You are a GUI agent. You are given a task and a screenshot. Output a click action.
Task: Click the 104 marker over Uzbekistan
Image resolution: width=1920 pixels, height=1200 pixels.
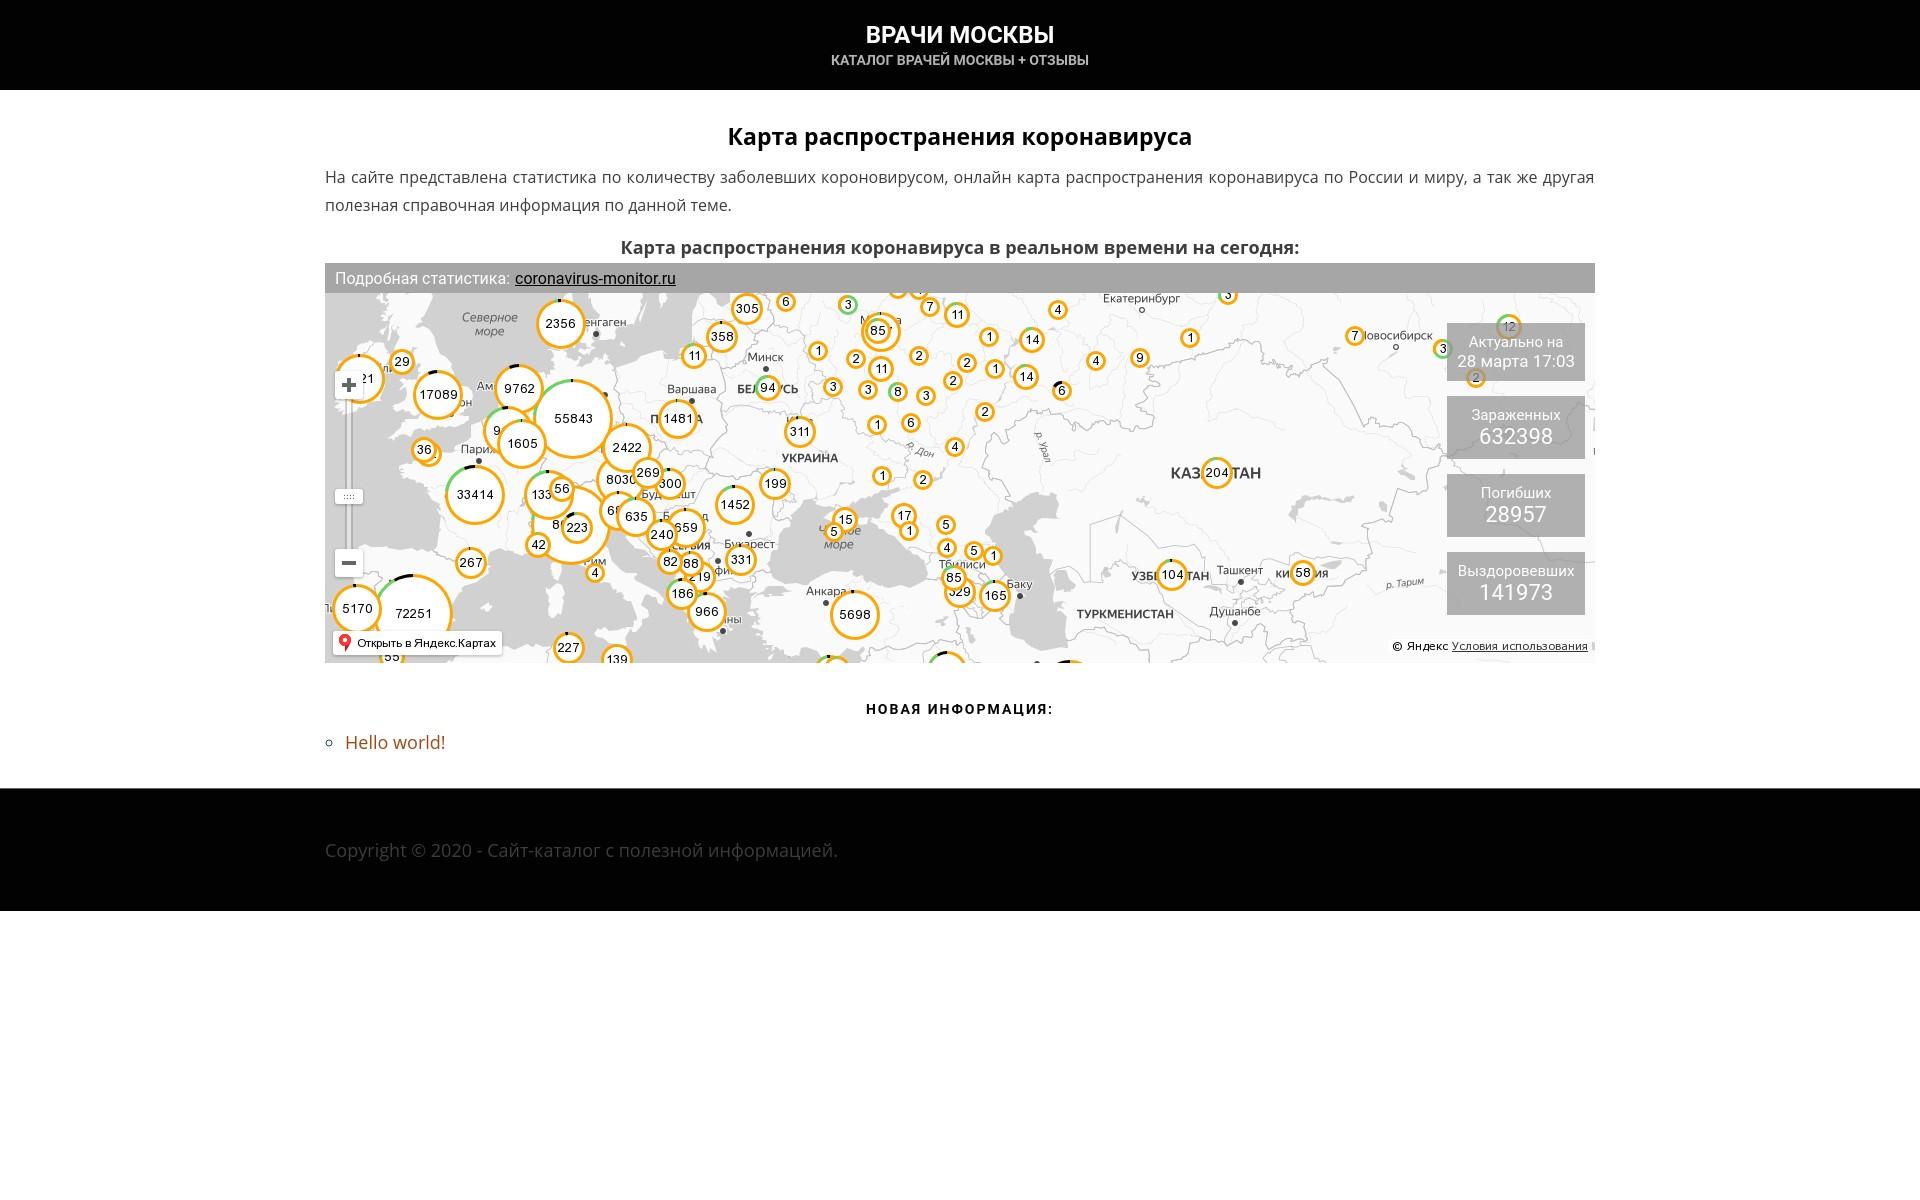tap(1172, 574)
